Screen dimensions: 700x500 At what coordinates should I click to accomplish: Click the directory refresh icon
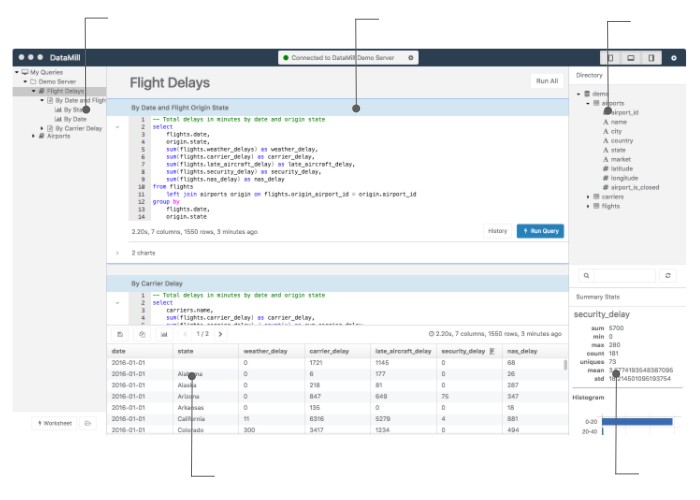pyautogui.click(x=668, y=275)
